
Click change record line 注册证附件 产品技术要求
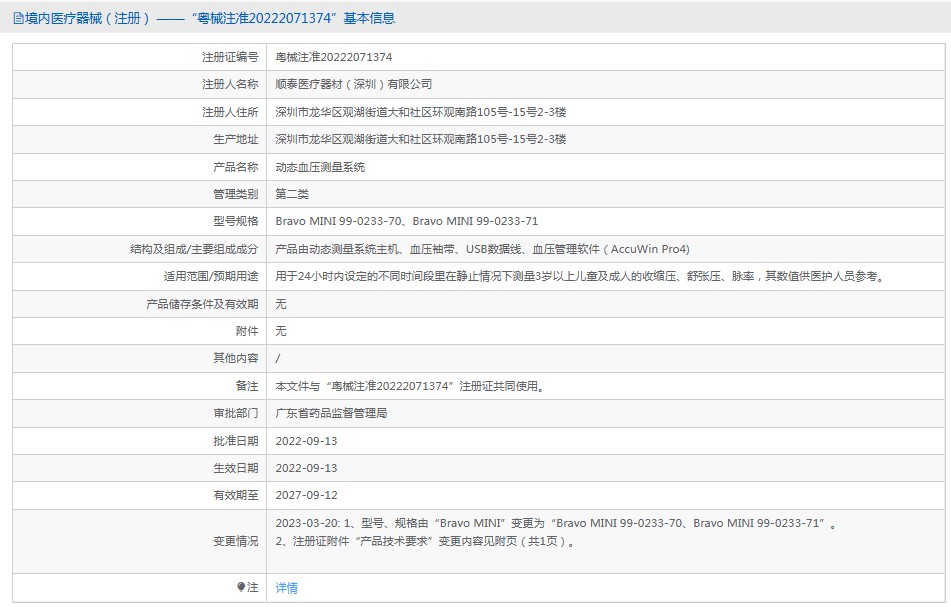pos(425,542)
